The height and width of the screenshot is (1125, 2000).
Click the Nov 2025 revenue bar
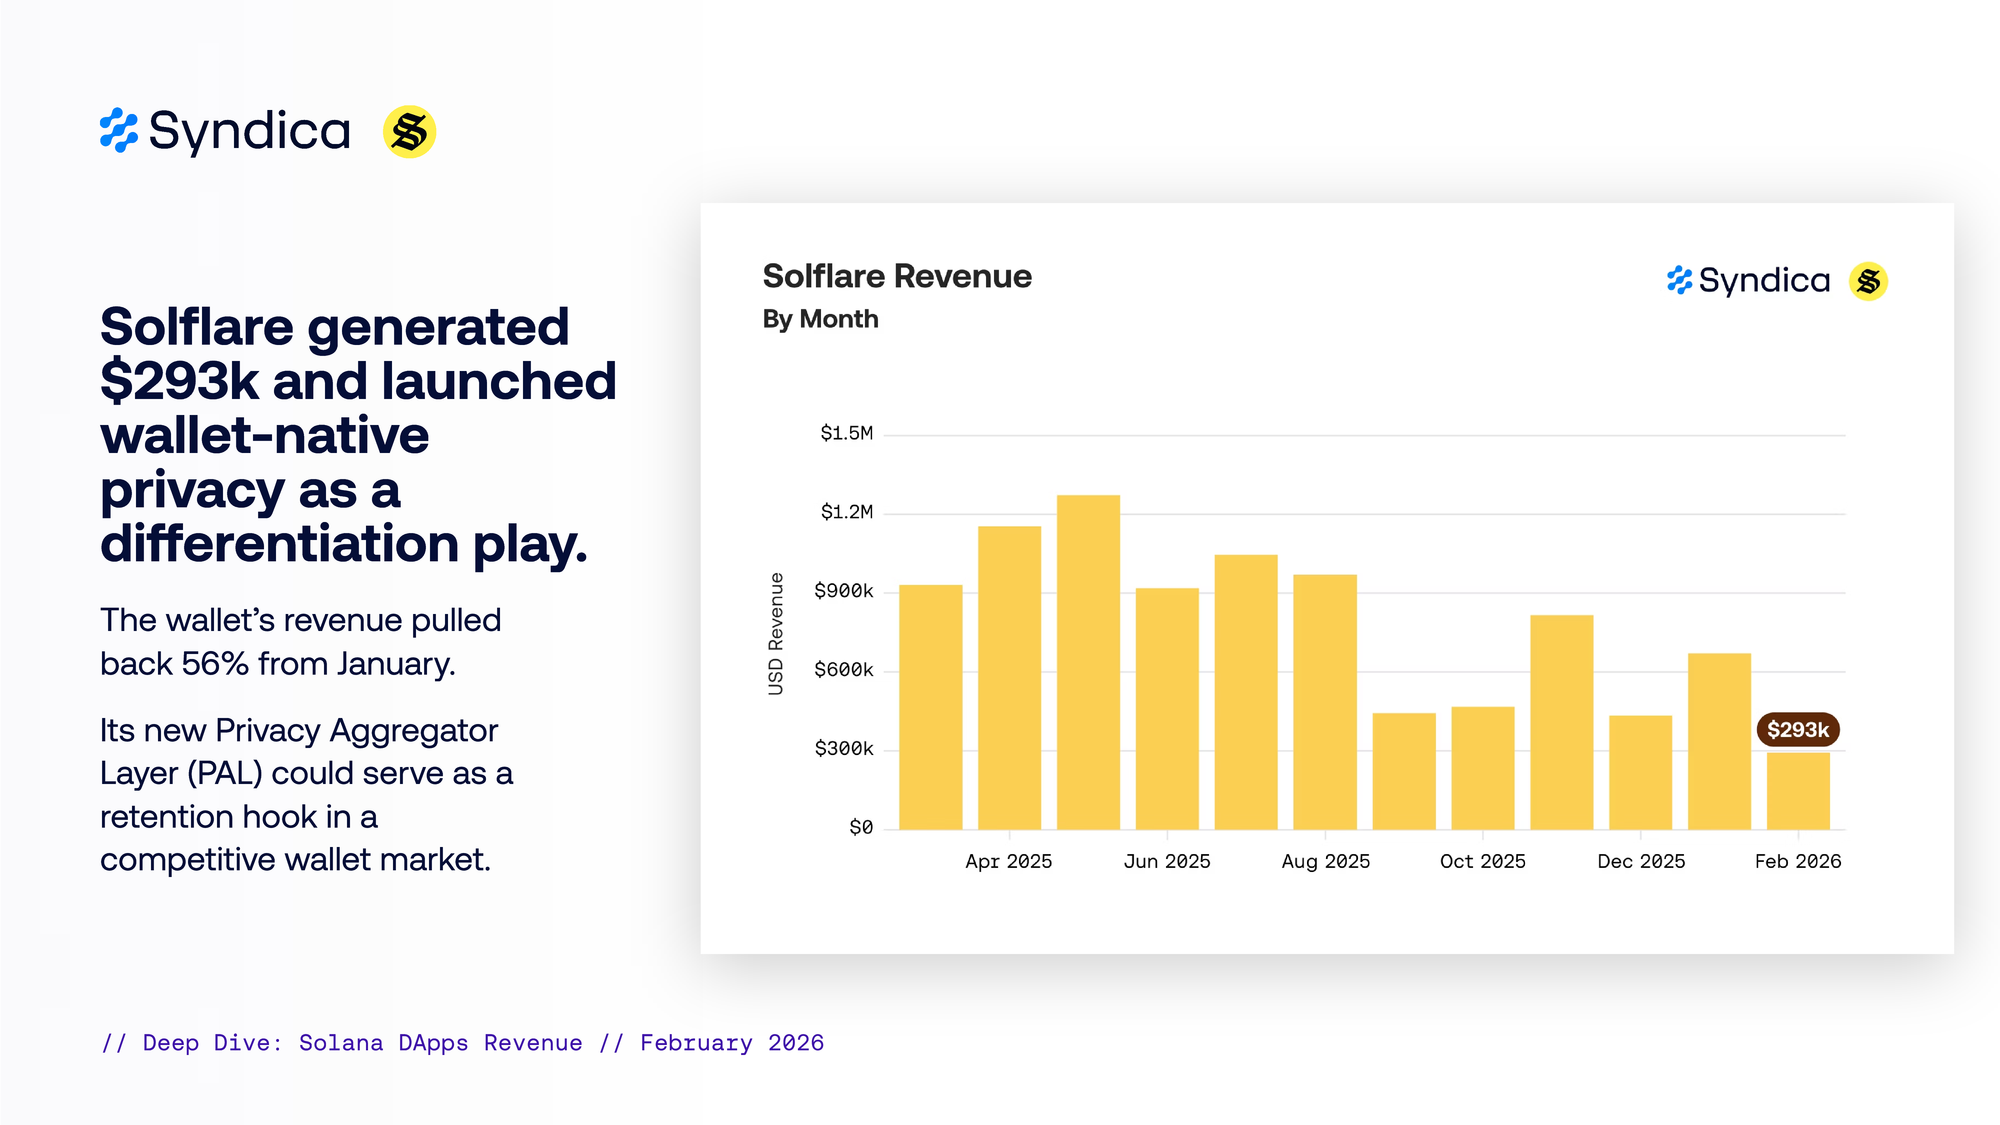tap(1561, 722)
